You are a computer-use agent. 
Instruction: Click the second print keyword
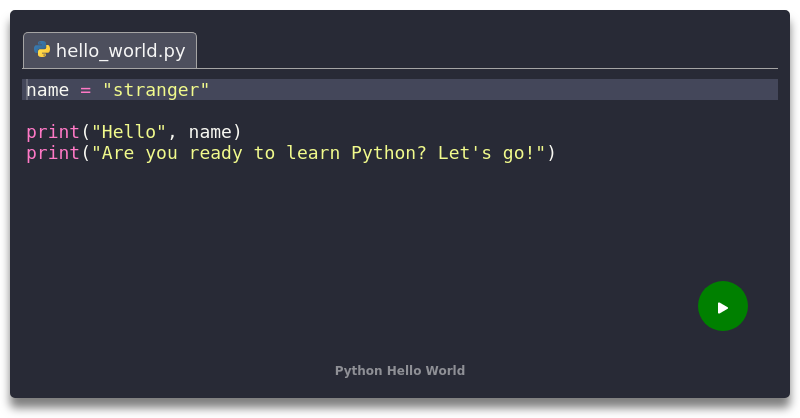52,153
